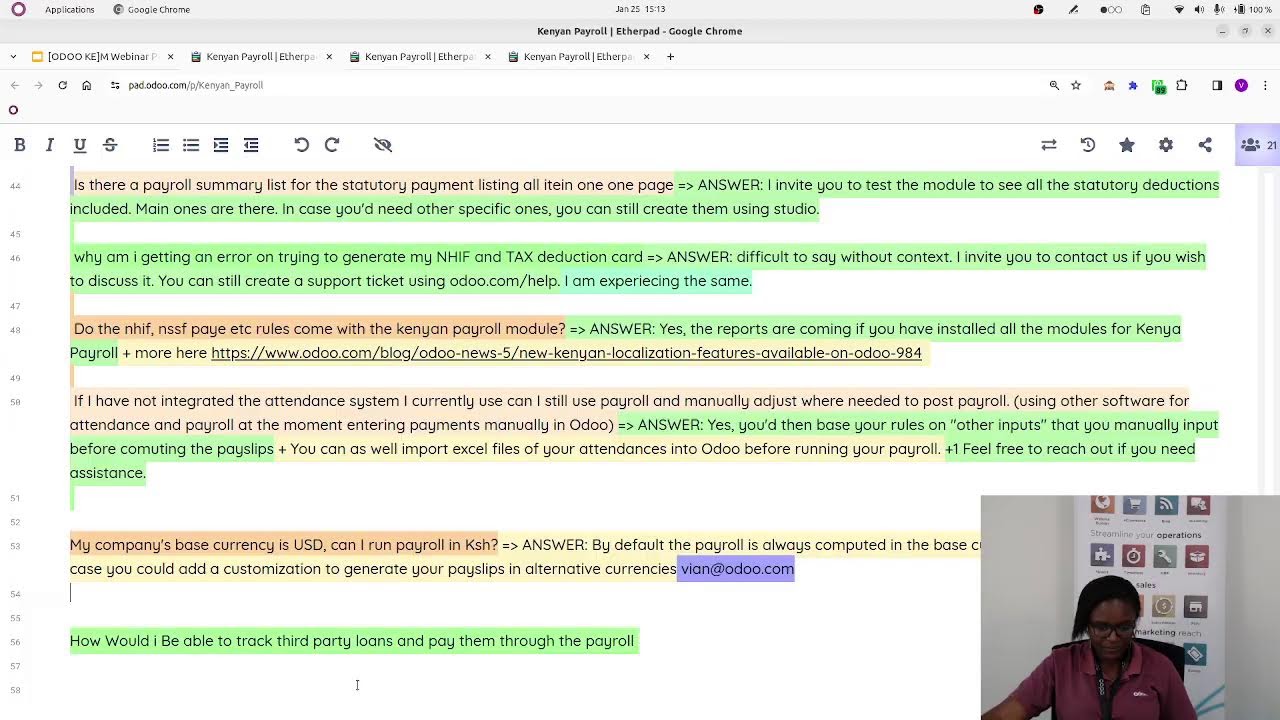The height and width of the screenshot is (720, 1280).
Task: Click question about third party loans
Action: [352, 641]
